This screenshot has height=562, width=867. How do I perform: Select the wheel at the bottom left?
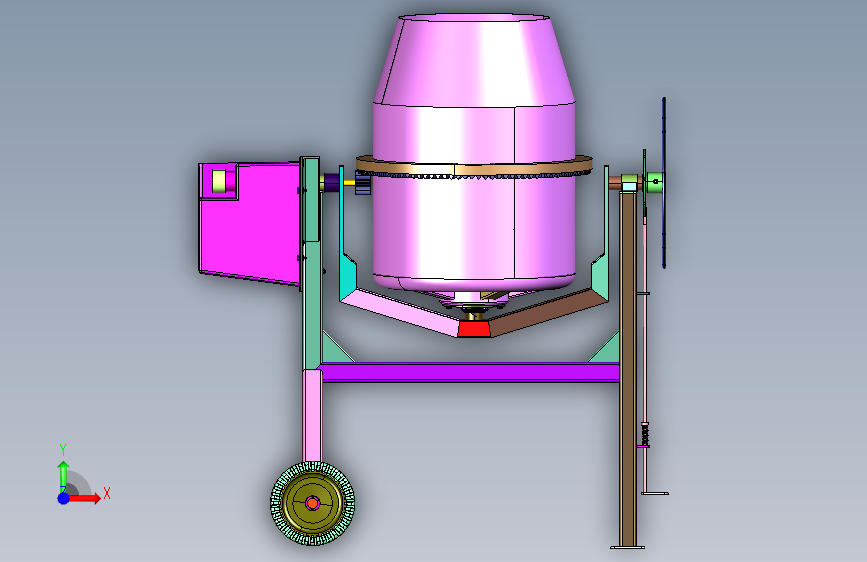click(x=312, y=503)
